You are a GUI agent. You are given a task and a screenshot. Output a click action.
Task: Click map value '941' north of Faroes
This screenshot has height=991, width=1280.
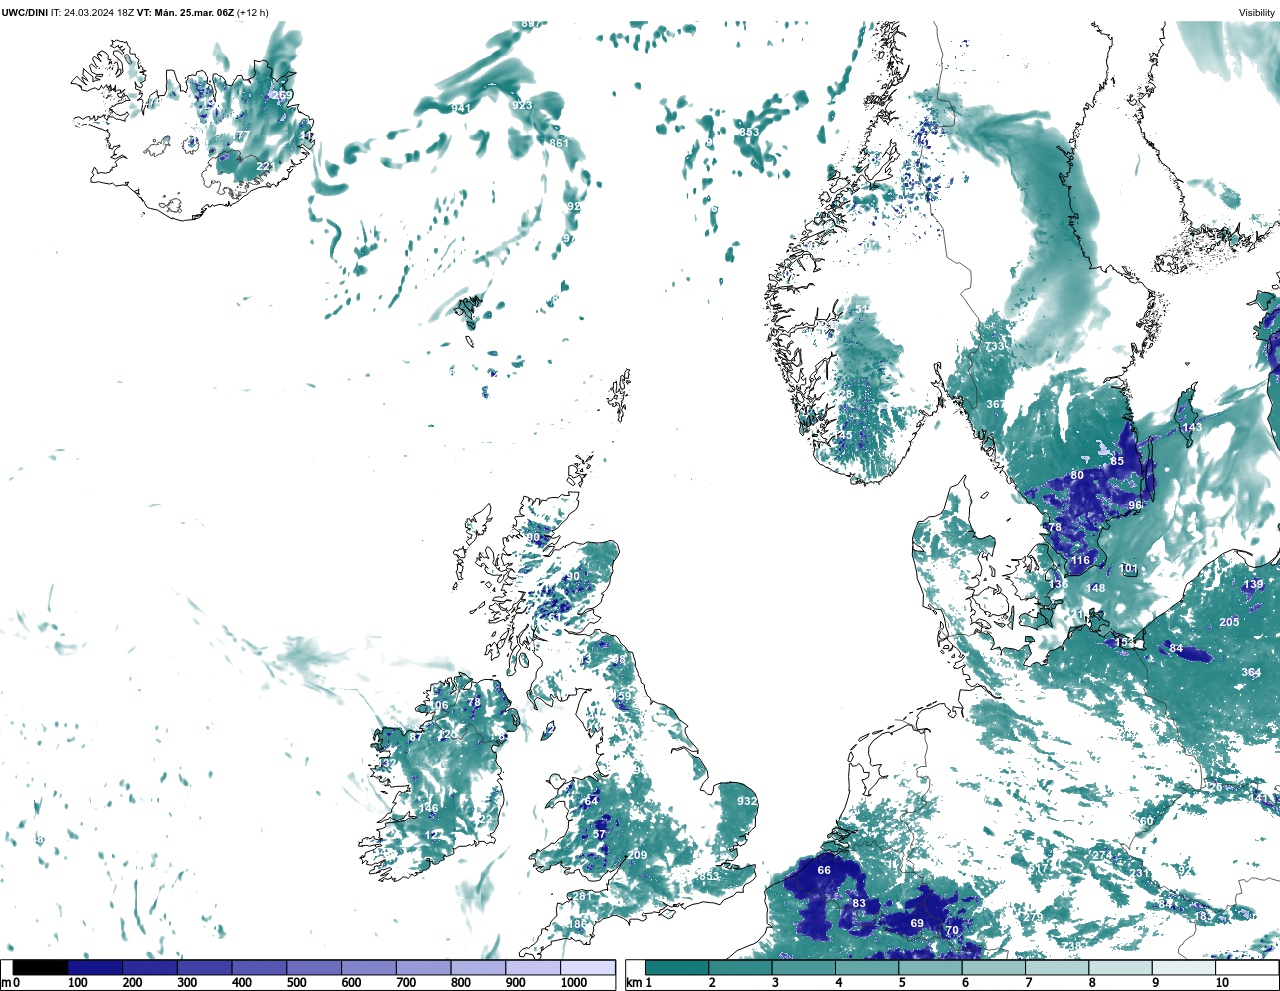click(461, 108)
